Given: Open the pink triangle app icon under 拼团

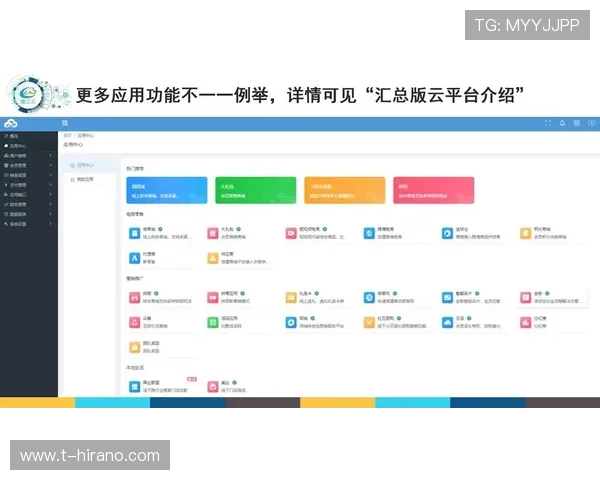Looking at the screenshot, I should [134, 322].
